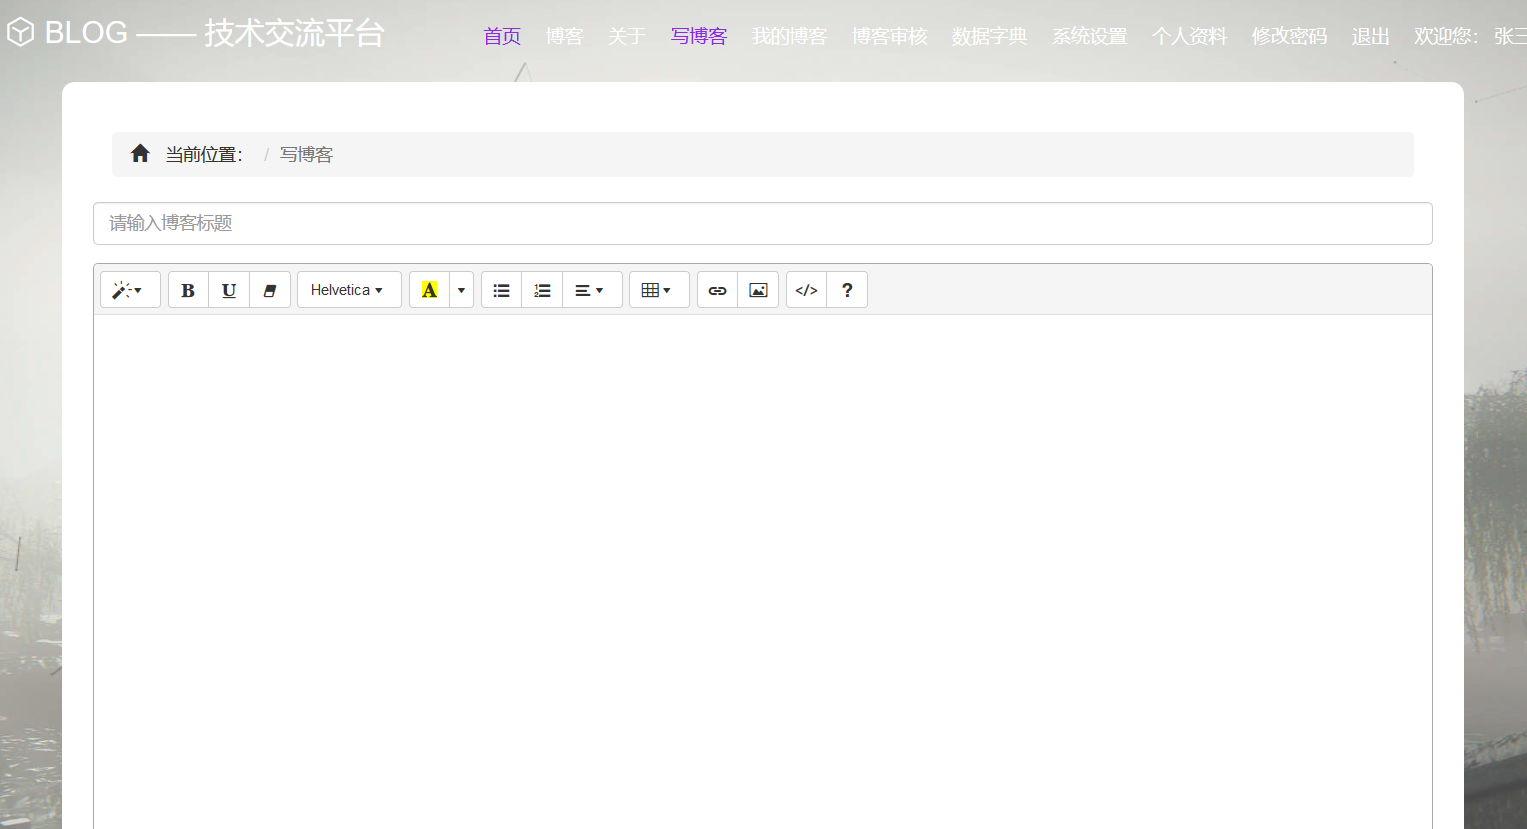
Task: Click the BLOG cube logo icon
Action: 20,33
